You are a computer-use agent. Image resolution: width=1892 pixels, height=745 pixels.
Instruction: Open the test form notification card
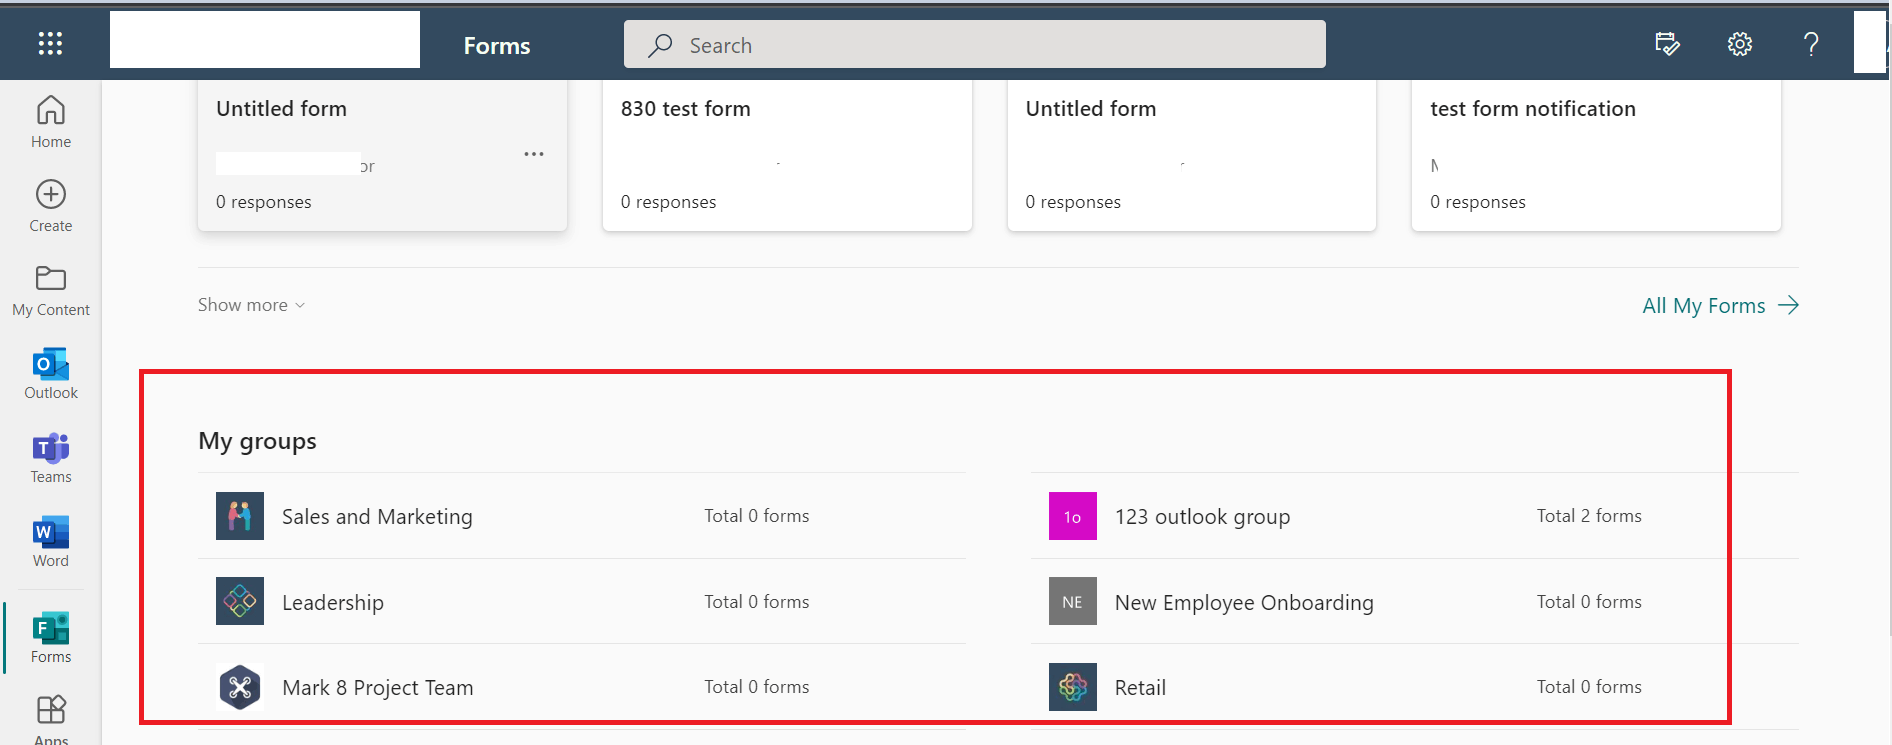[1596, 155]
